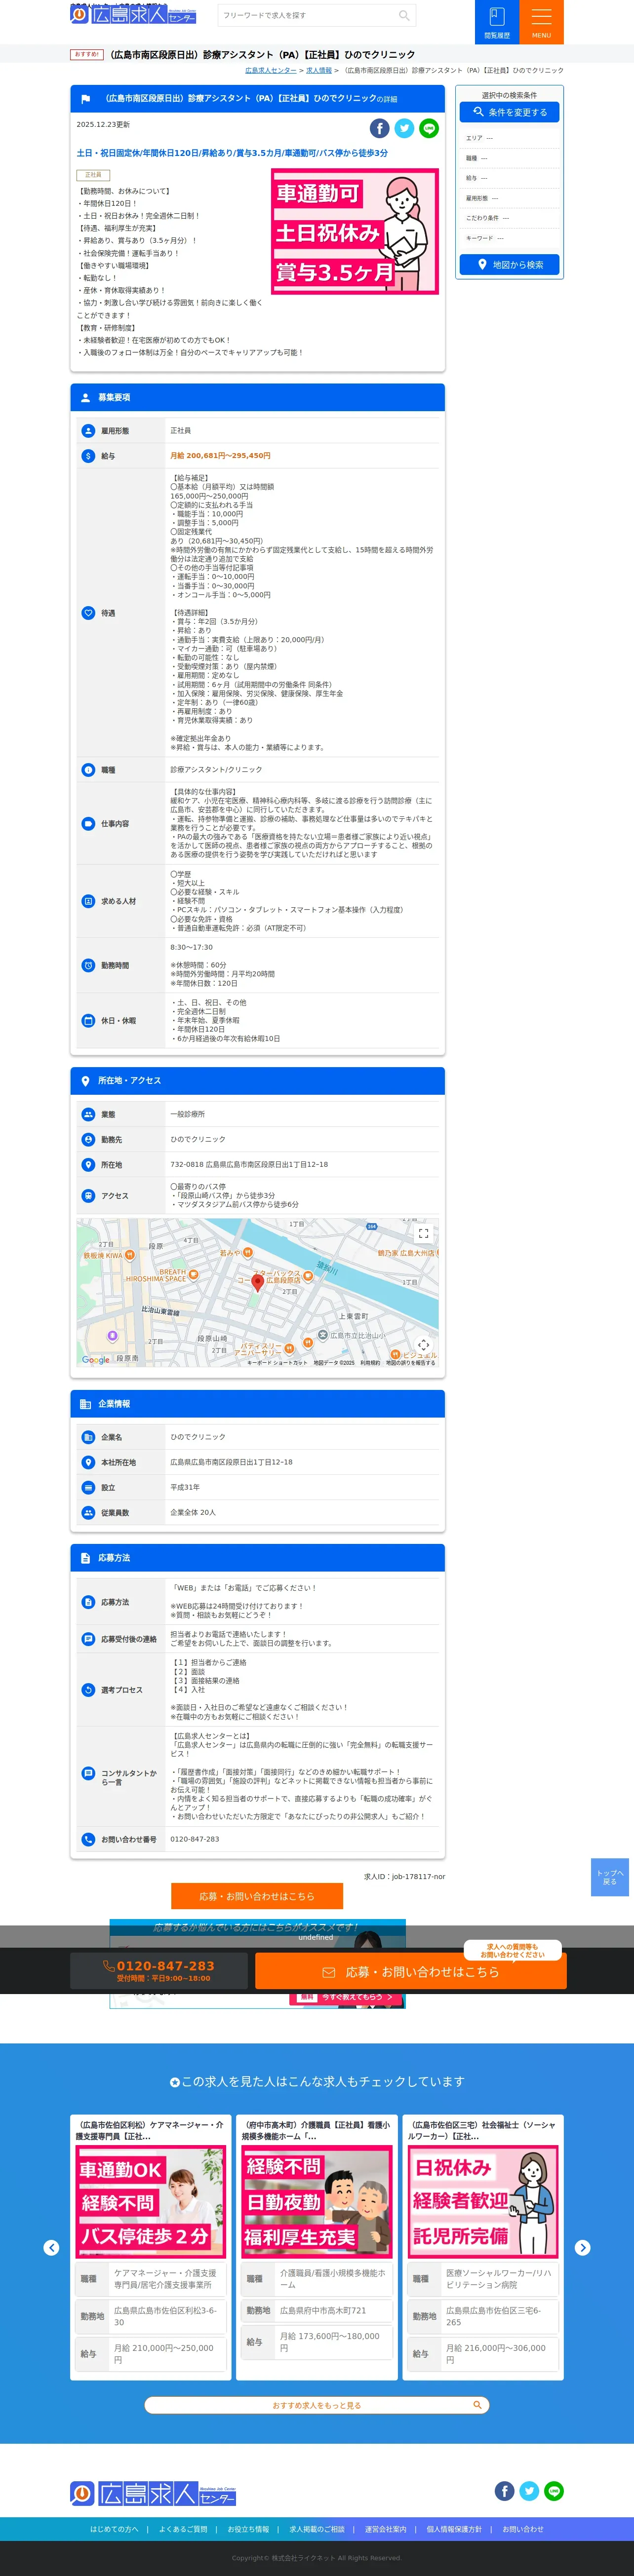Image resolution: width=634 pixels, height=2576 pixels.
Task: Click the 条件を変更する button
Action: pyautogui.click(x=510, y=112)
